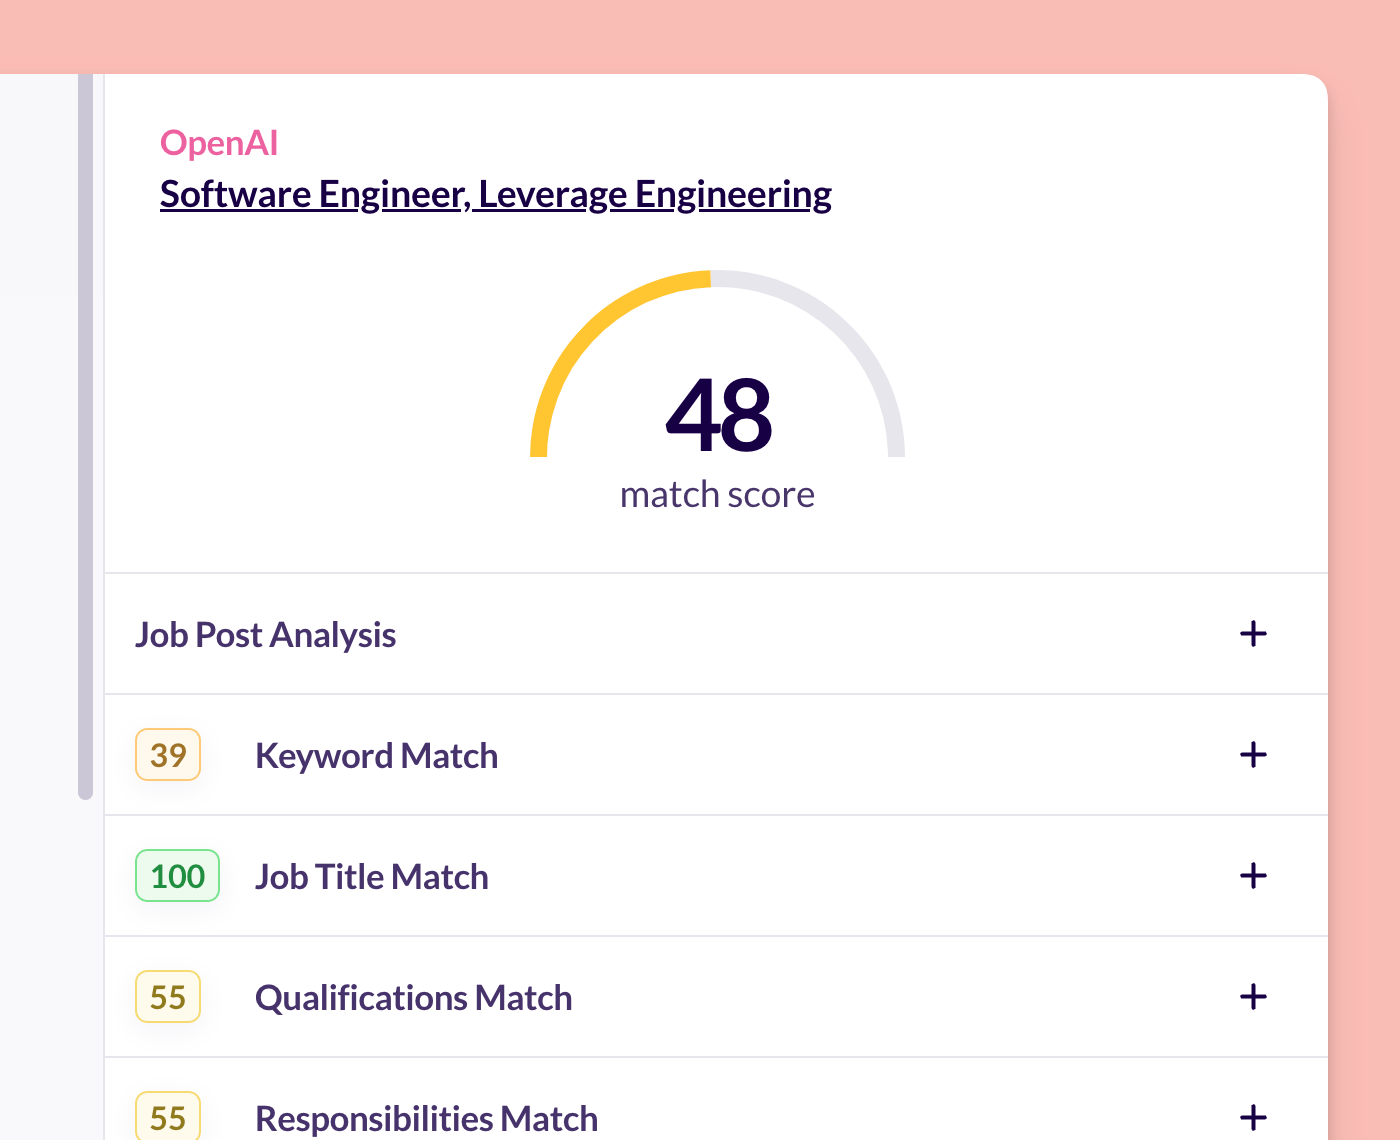Click the Job Title Match label

point(372,877)
